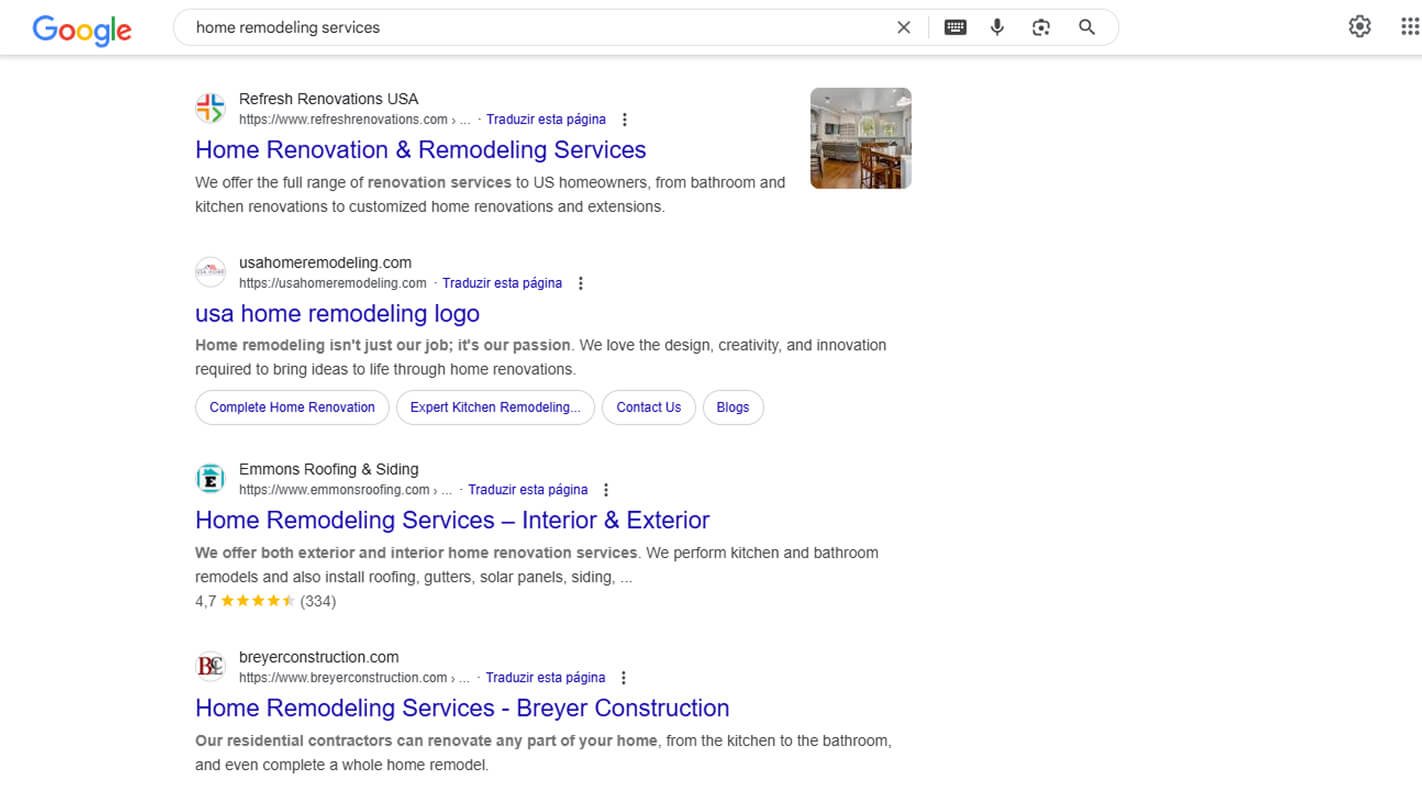Screen dimensions: 1422x793
Task: Click the refreshrenovations.com URL text
Action: [x=354, y=120]
